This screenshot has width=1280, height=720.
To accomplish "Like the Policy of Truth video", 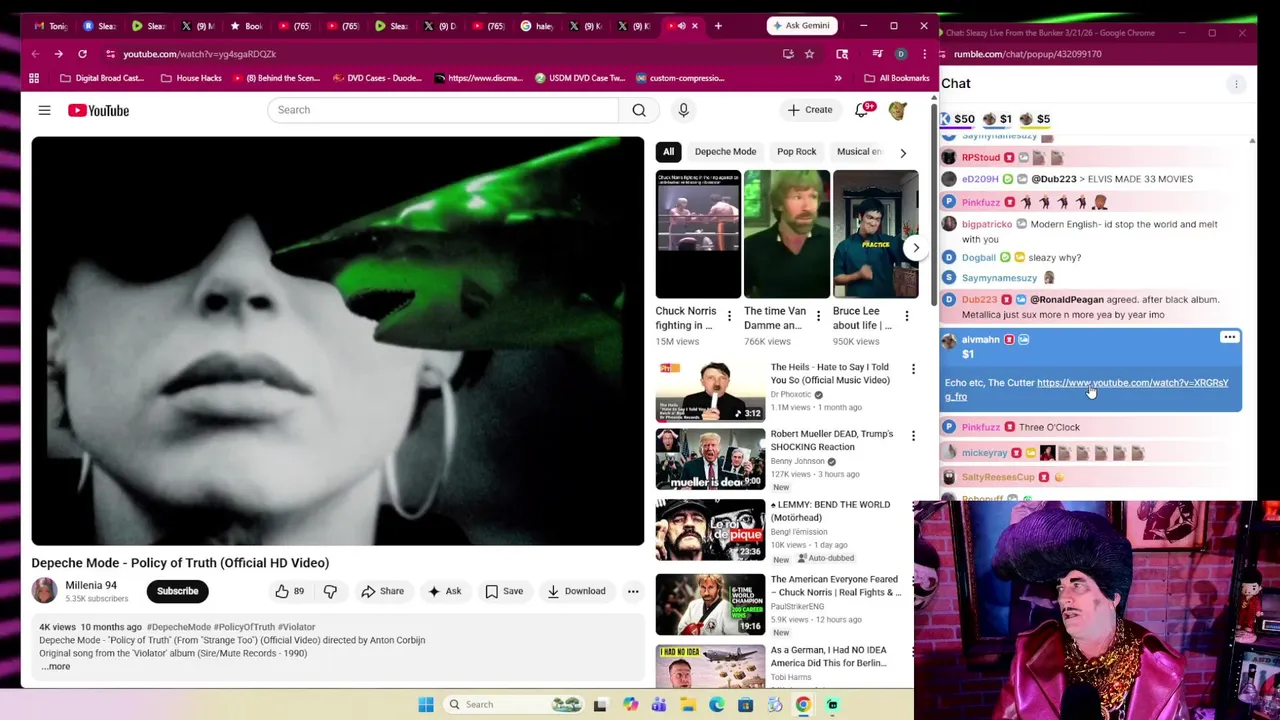I will [x=290, y=591].
